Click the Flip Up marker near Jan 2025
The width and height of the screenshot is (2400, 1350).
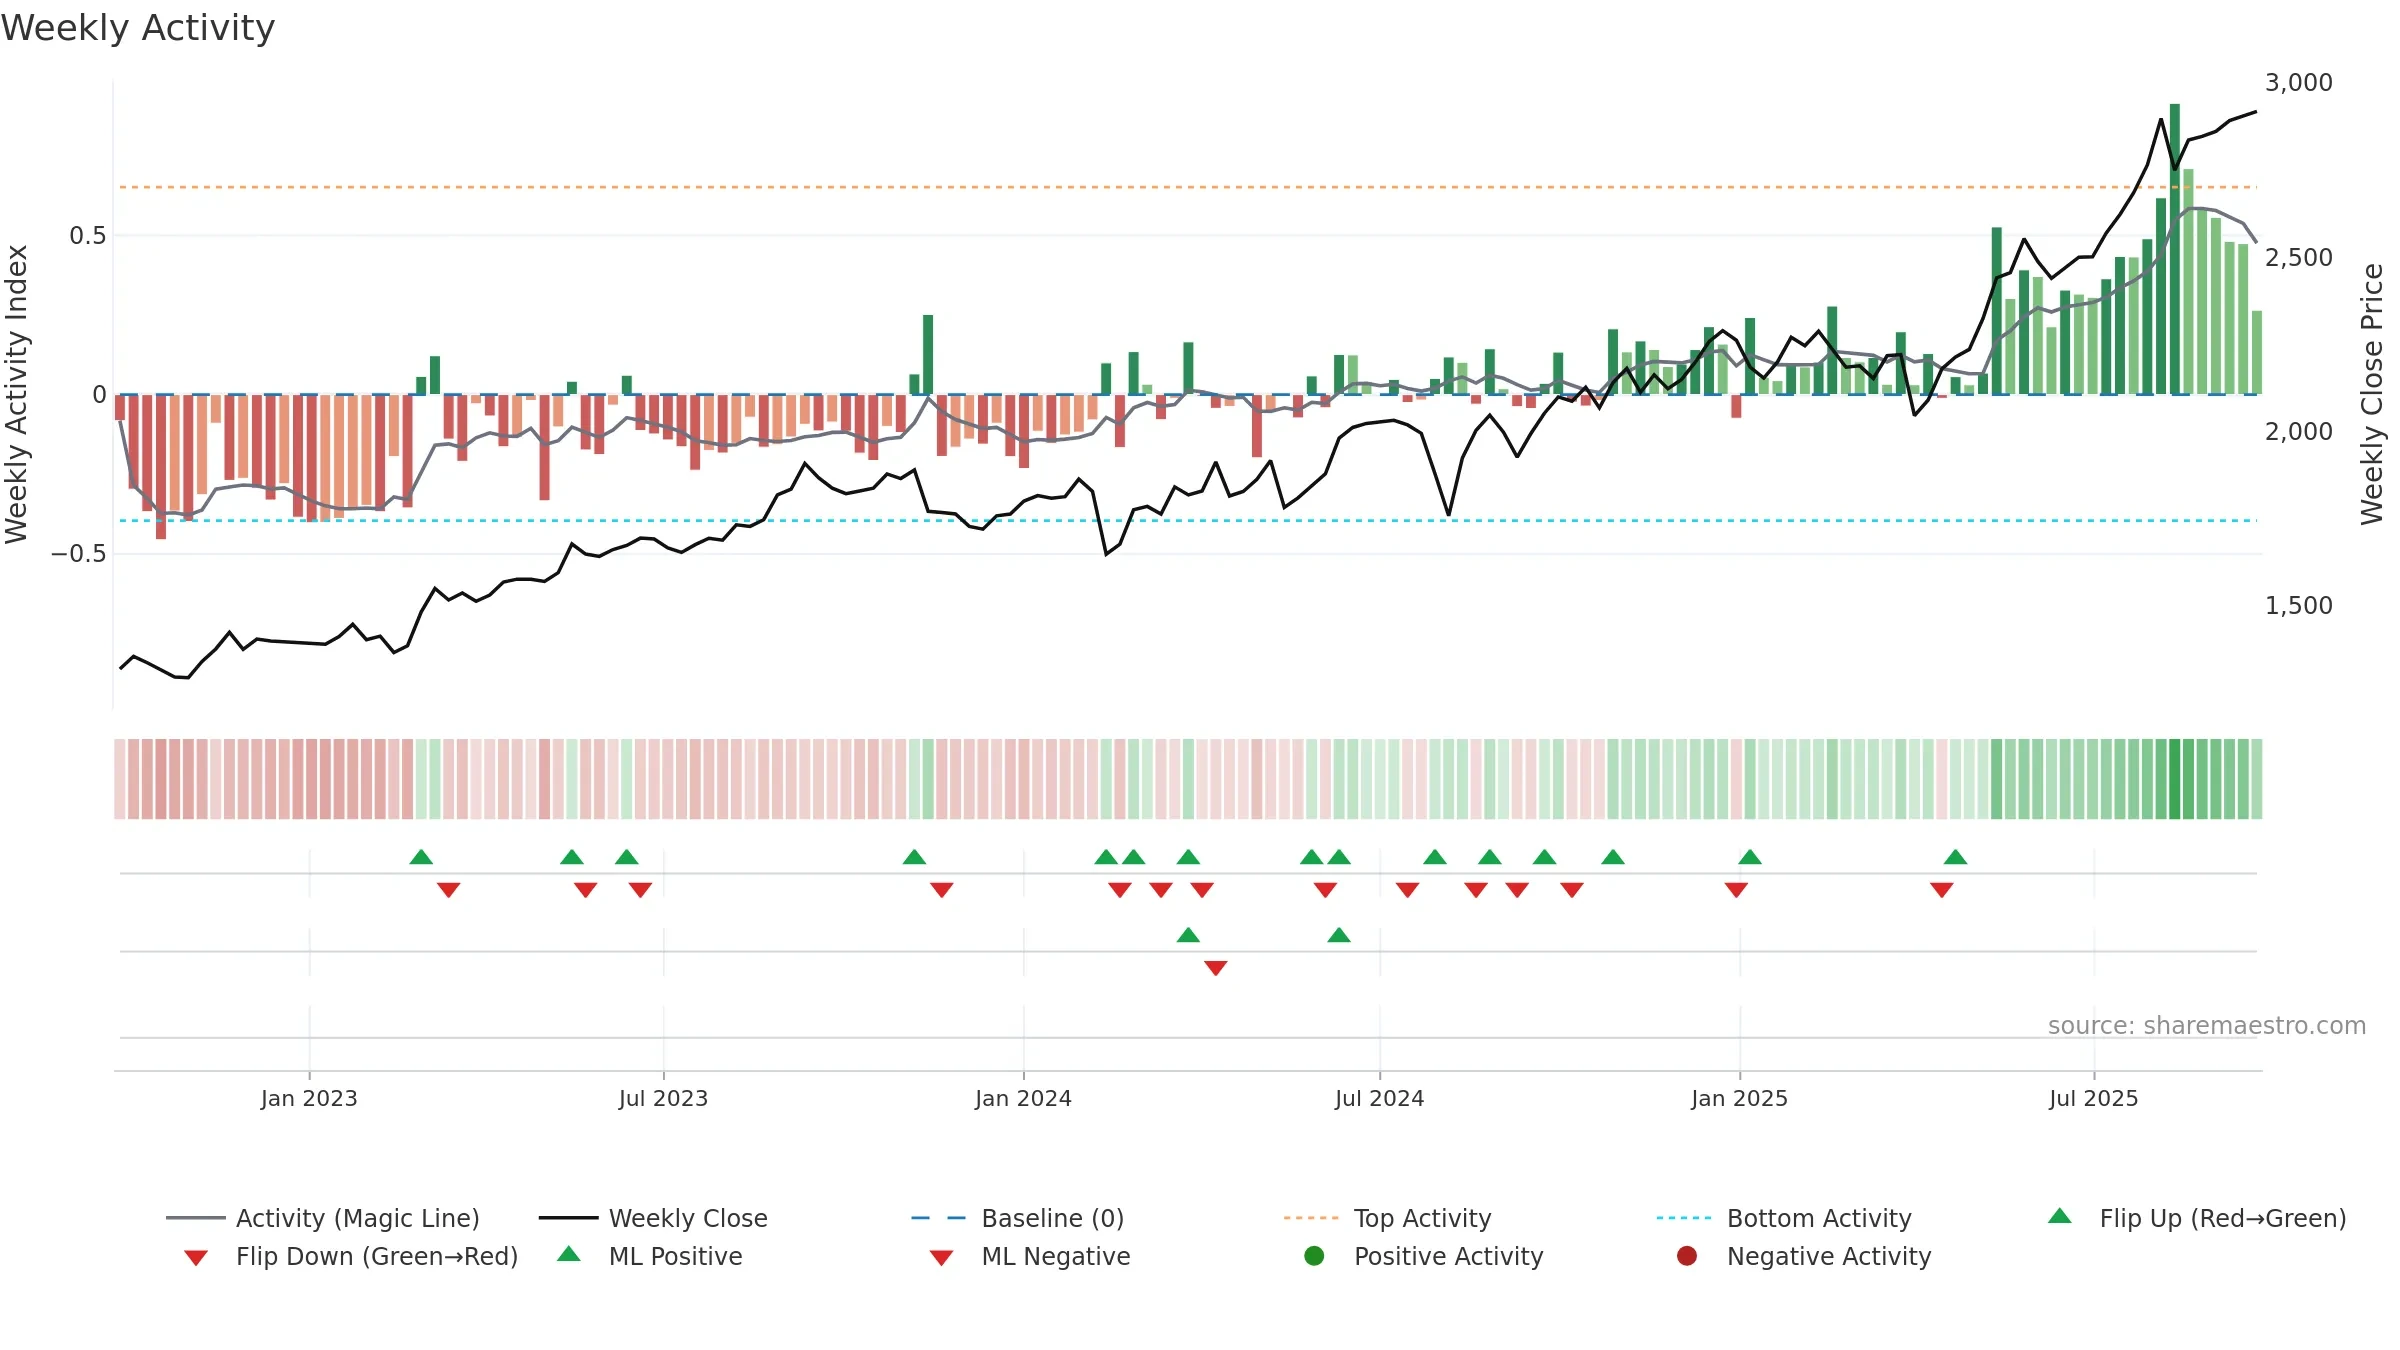1750,857
